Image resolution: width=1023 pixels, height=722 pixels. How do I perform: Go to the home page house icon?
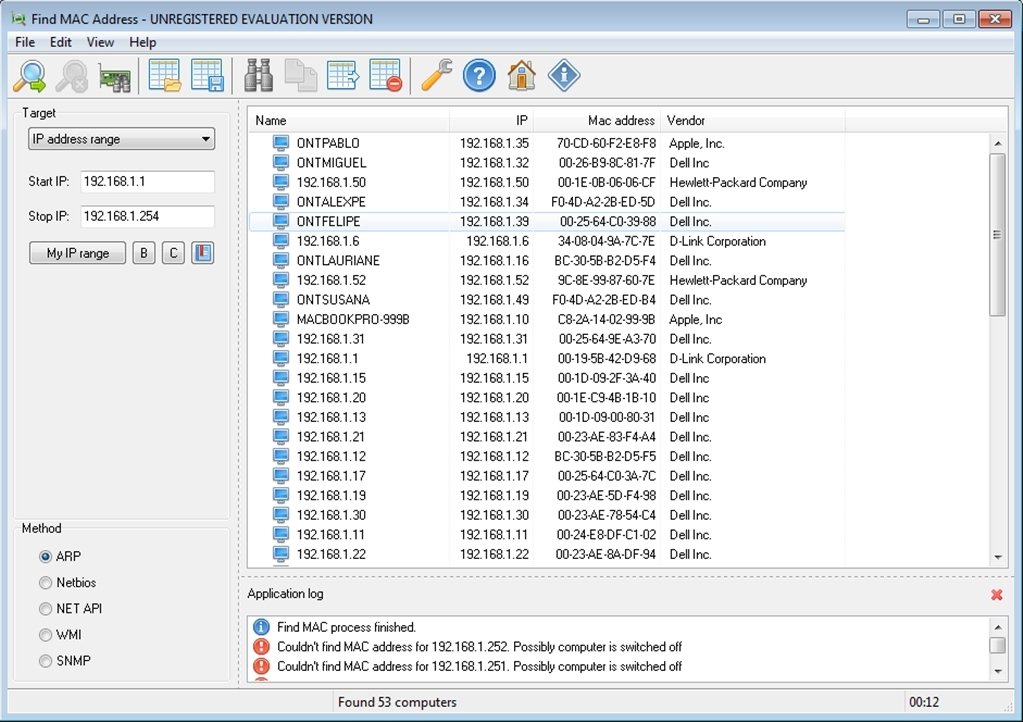521,76
